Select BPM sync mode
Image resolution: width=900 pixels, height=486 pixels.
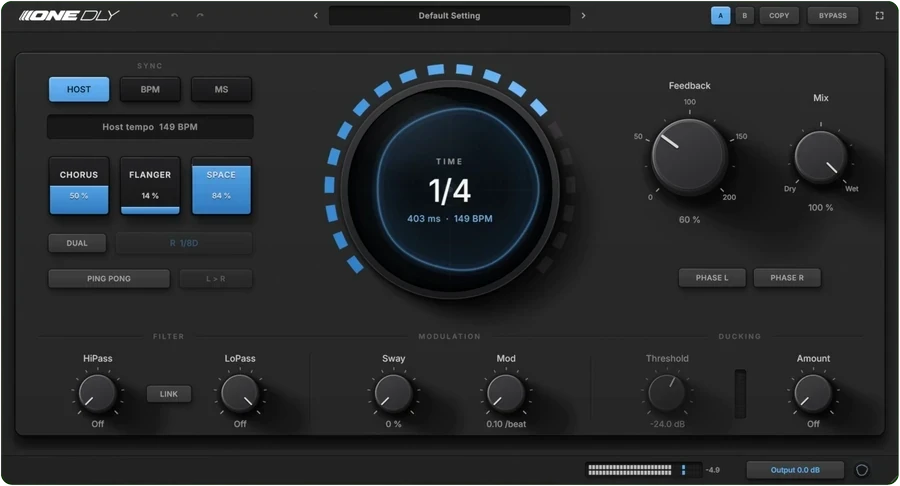(150, 90)
